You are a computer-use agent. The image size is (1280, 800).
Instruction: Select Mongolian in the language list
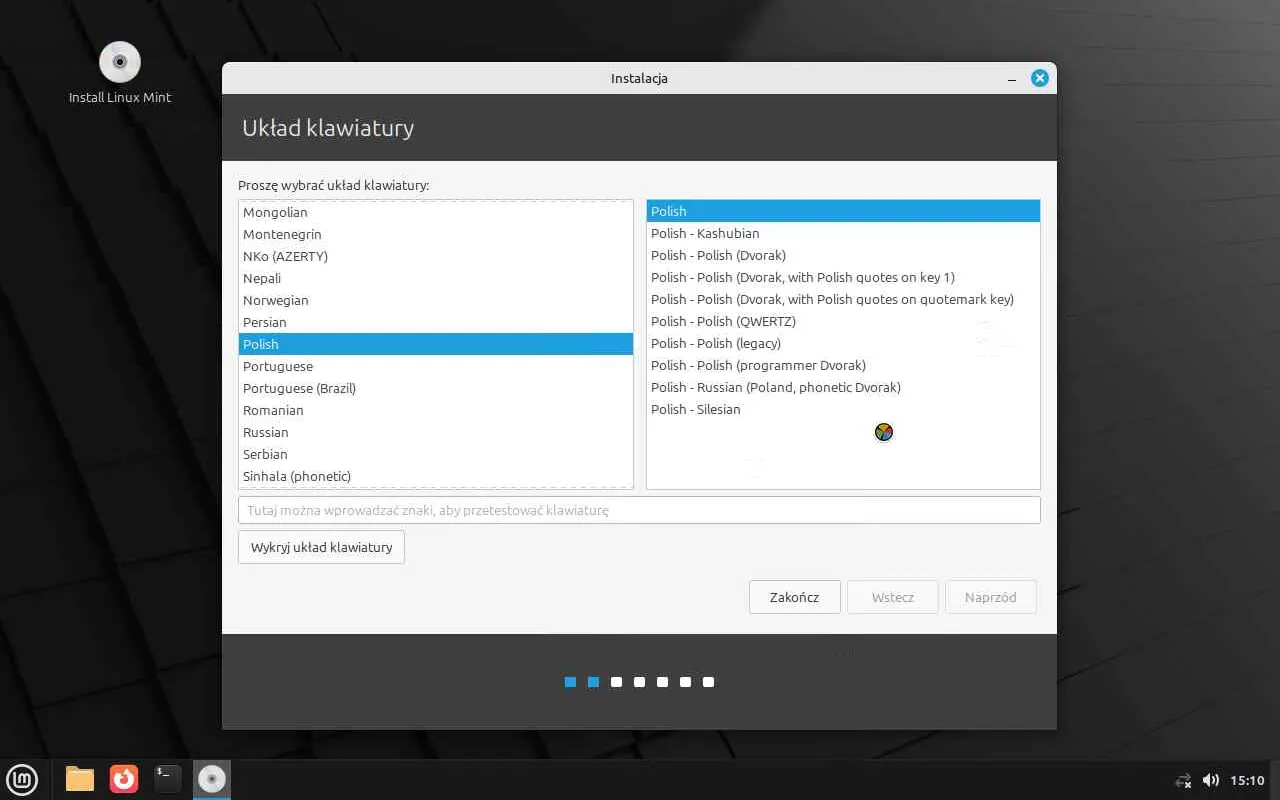point(436,212)
